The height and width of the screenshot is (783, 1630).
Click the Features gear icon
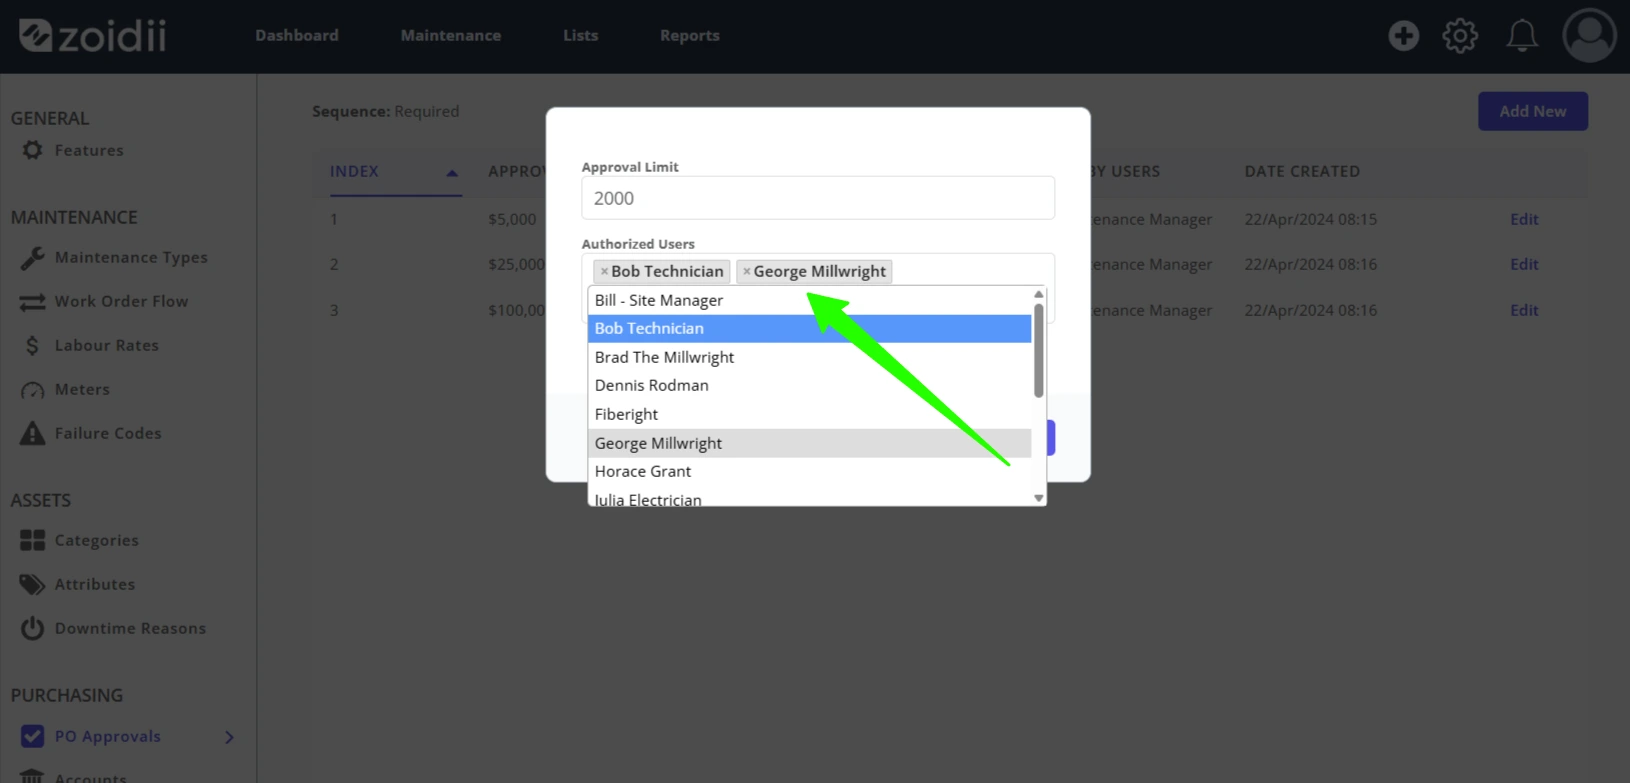coord(32,150)
